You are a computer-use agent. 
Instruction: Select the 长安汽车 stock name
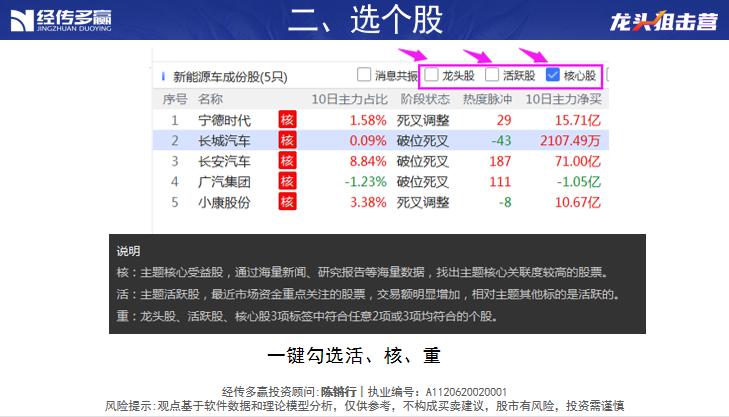[x=224, y=161]
